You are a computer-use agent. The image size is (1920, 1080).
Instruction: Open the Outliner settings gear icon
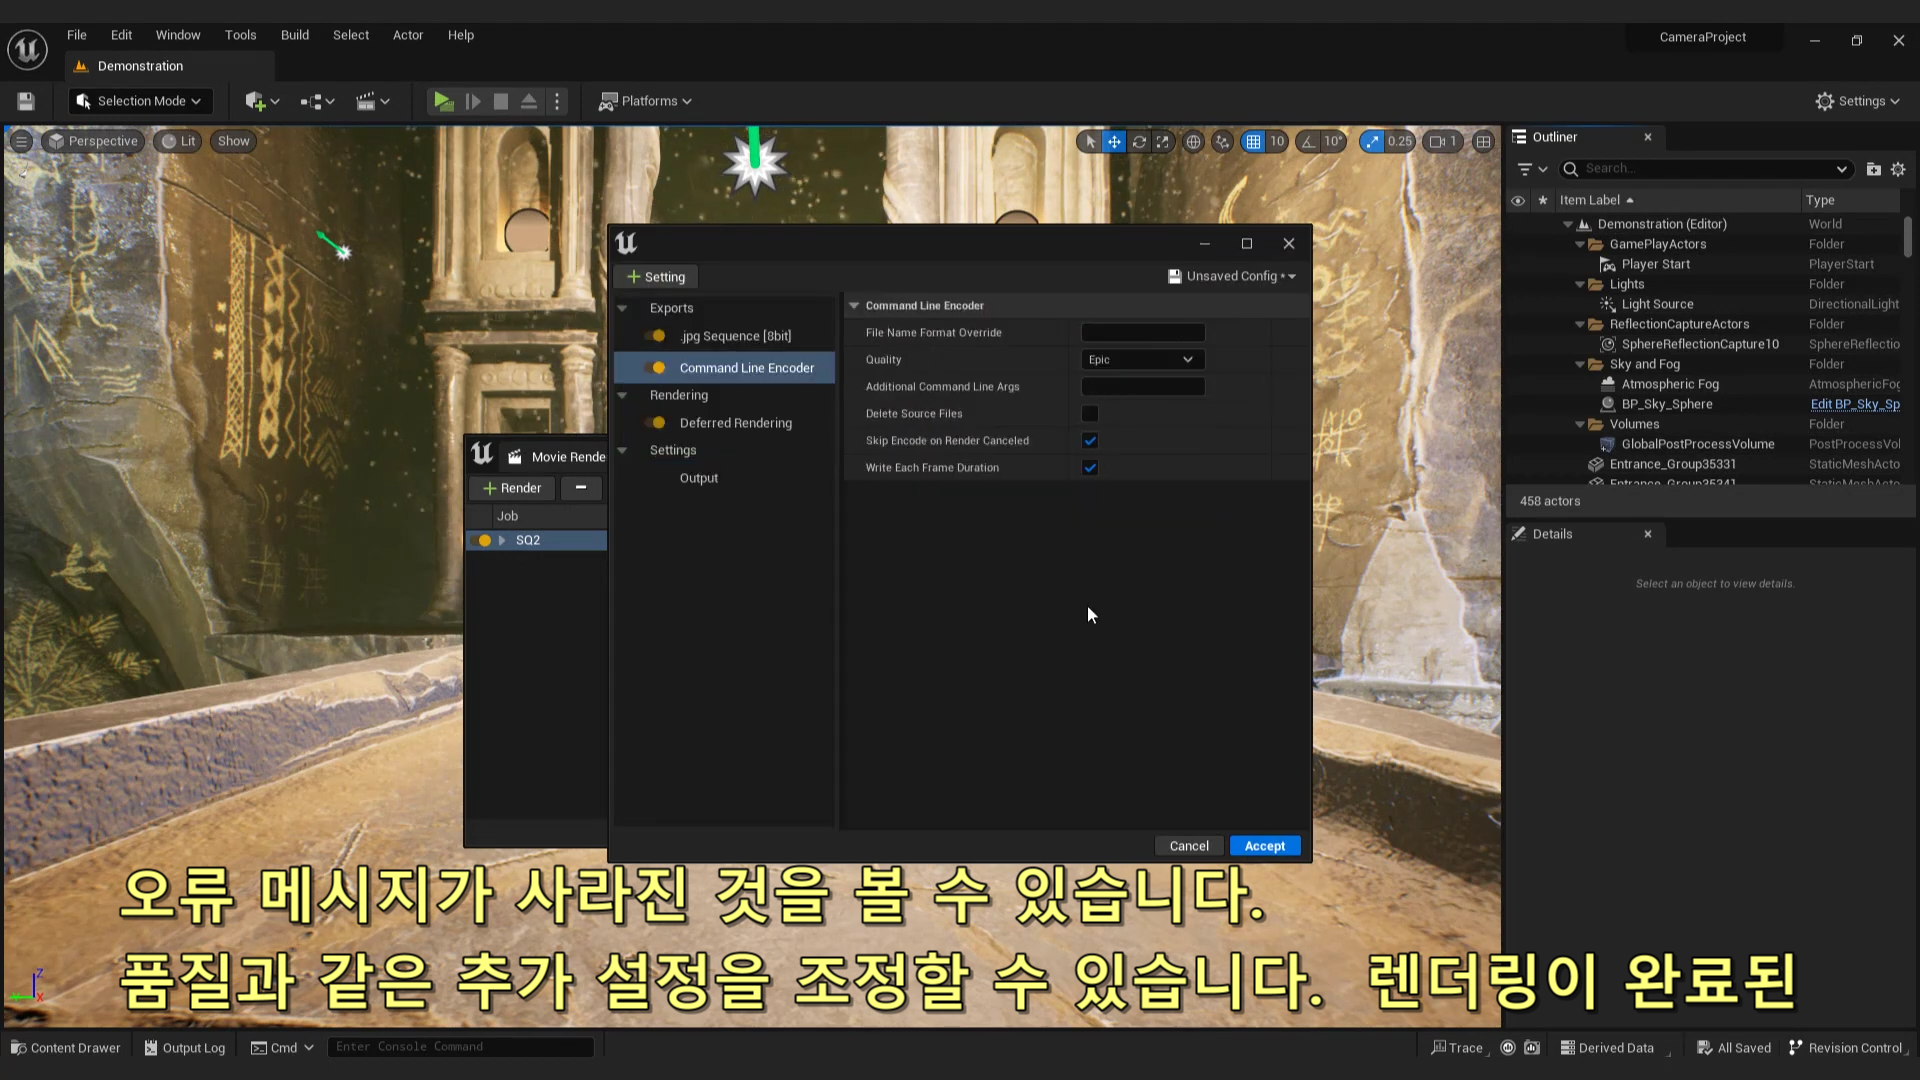pyautogui.click(x=1898, y=169)
